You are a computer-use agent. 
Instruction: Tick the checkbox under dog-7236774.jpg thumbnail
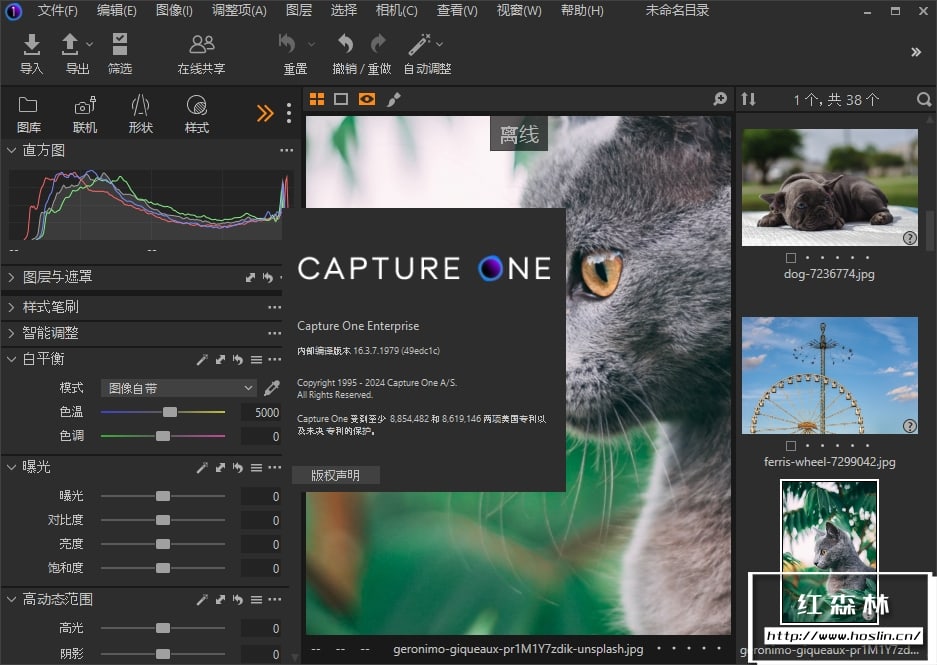791,258
